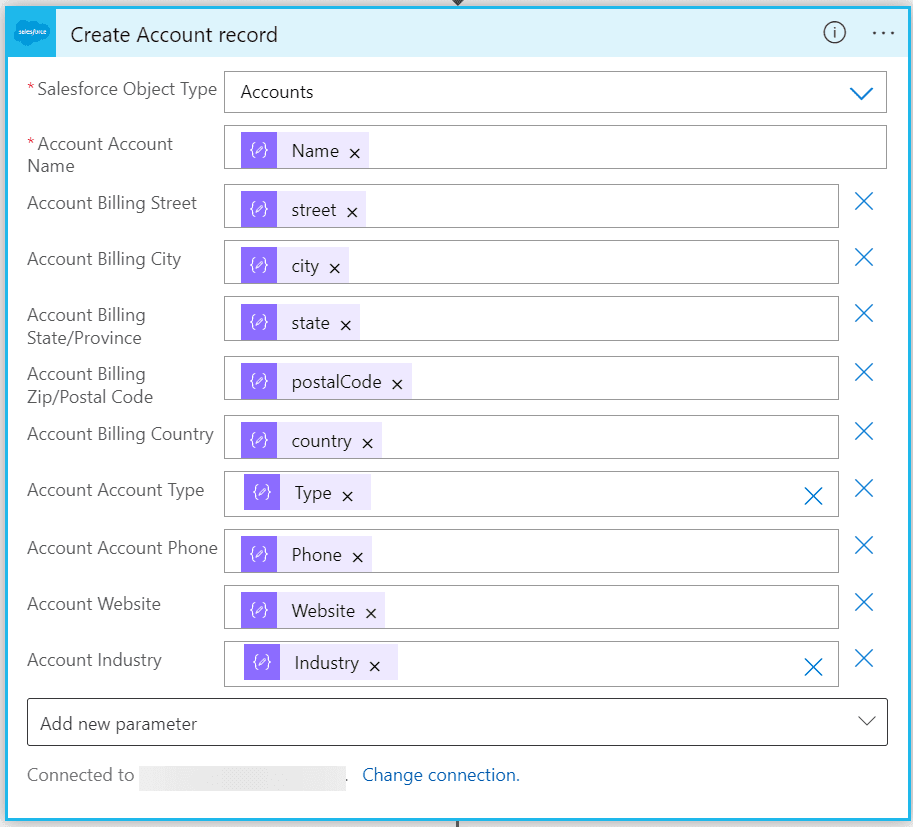Remove the Industry token from Account Industry
Viewport: 913px width, 827px height.
tap(375, 666)
